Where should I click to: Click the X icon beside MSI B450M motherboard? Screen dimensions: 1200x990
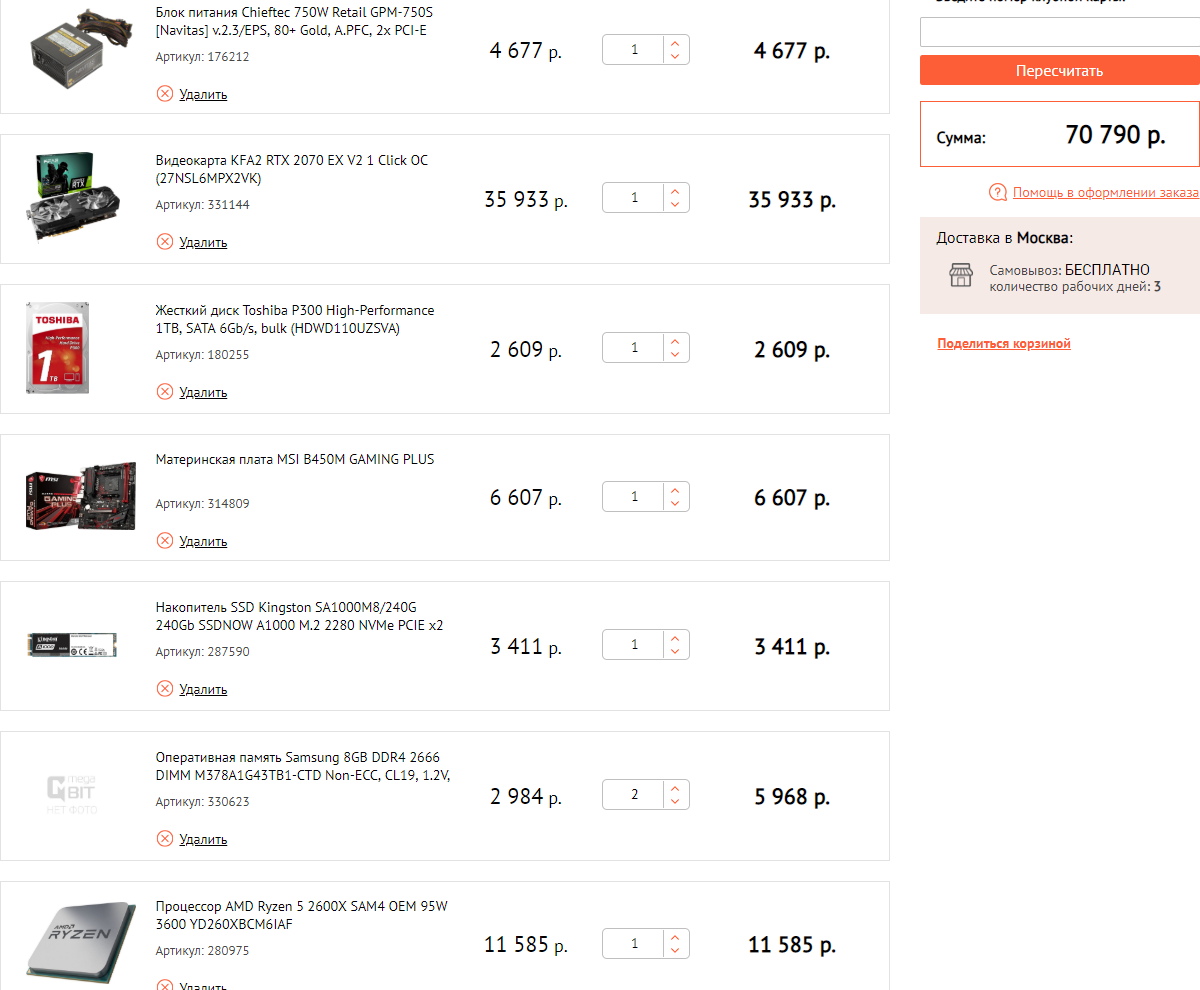(x=165, y=541)
